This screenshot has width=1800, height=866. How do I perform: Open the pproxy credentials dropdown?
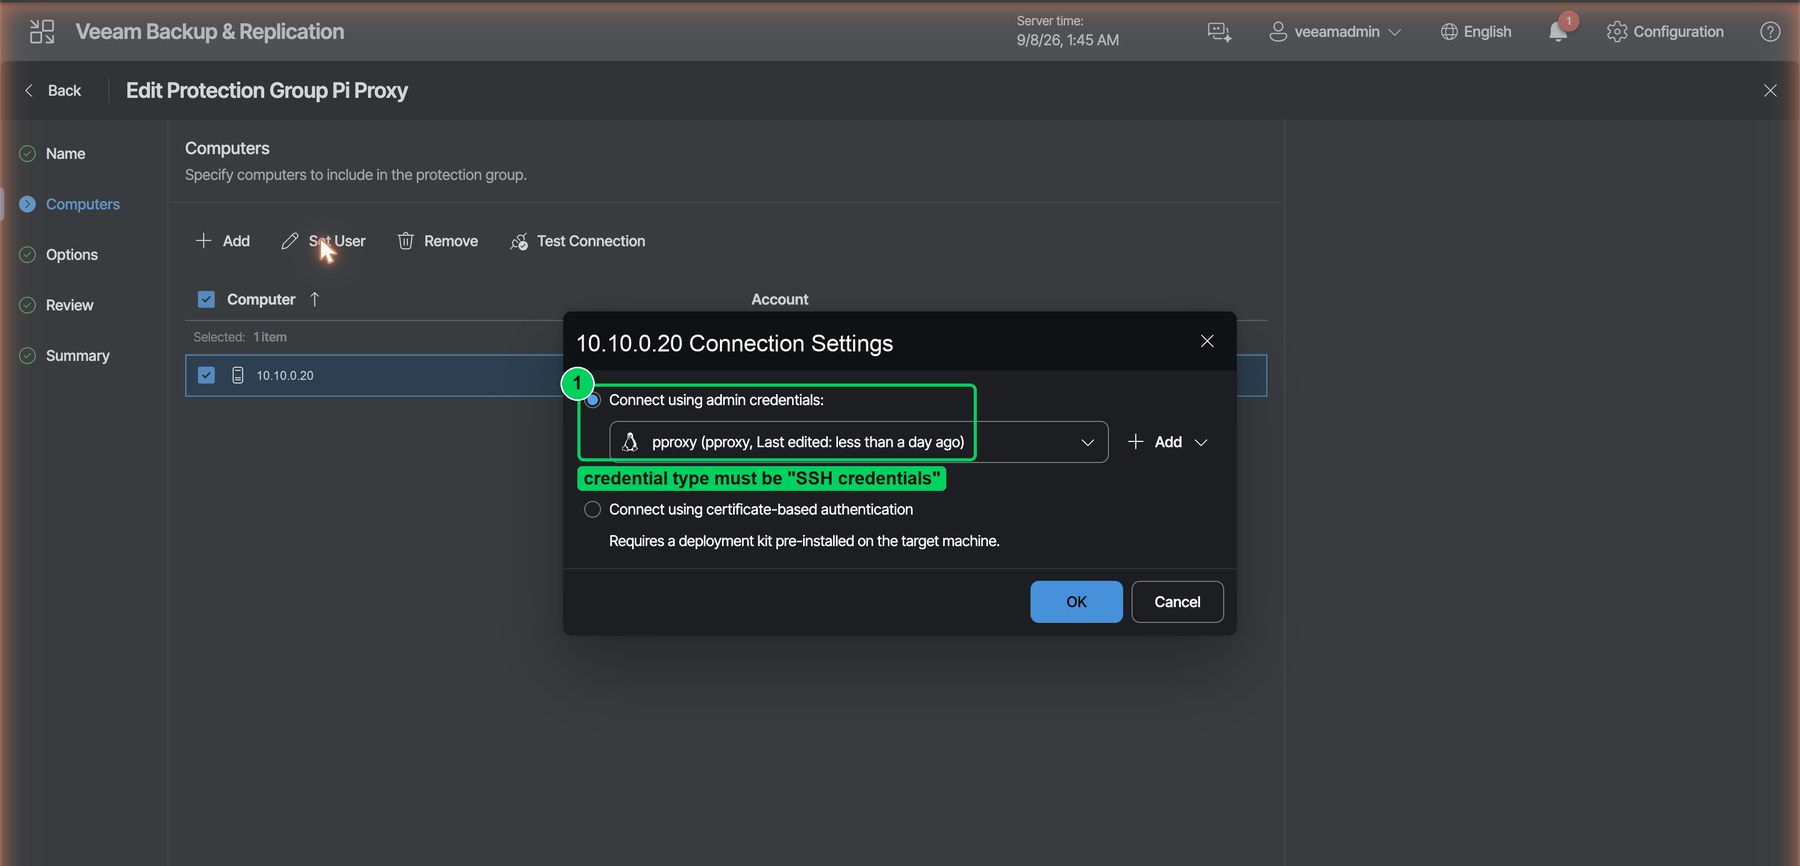click(858, 442)
